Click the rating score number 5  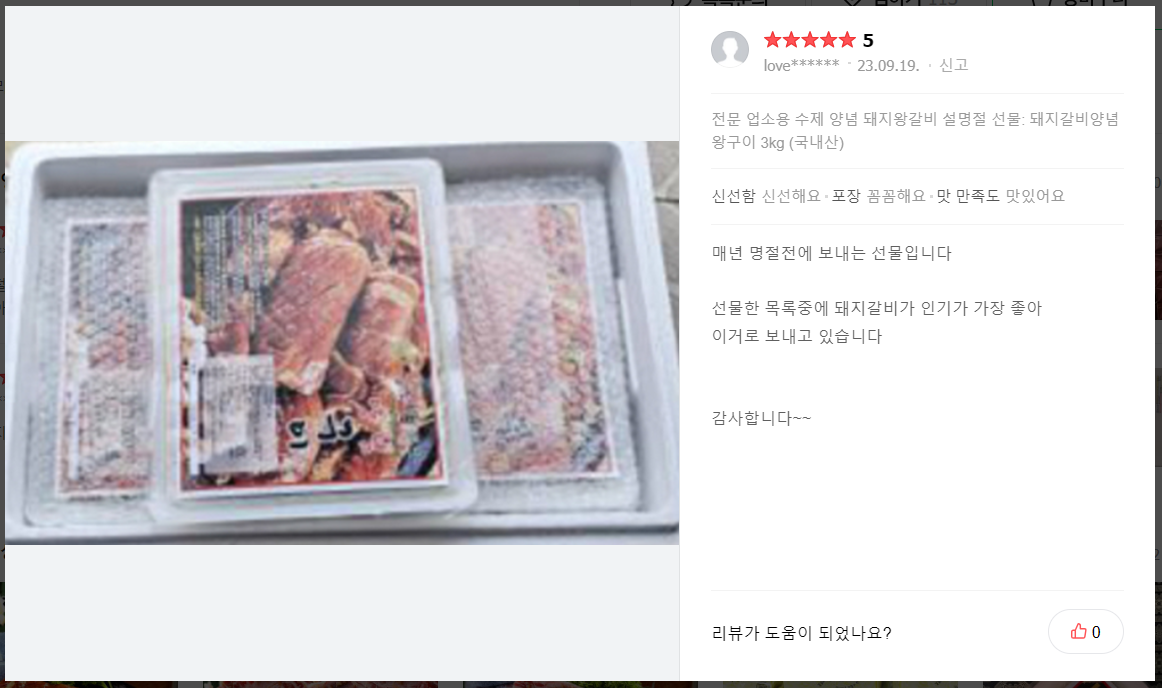point(868,40)
